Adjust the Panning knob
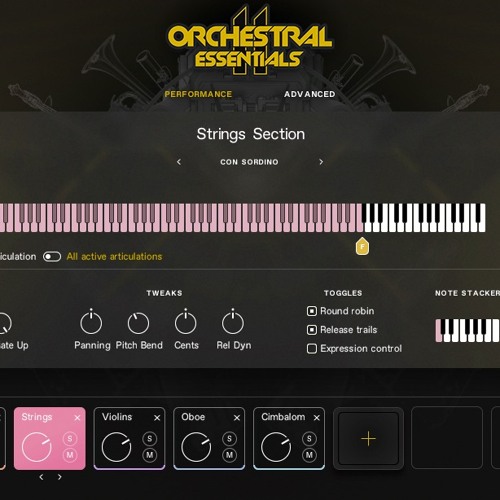Viewport: 500px width, 500px height. tap(91, 322)
